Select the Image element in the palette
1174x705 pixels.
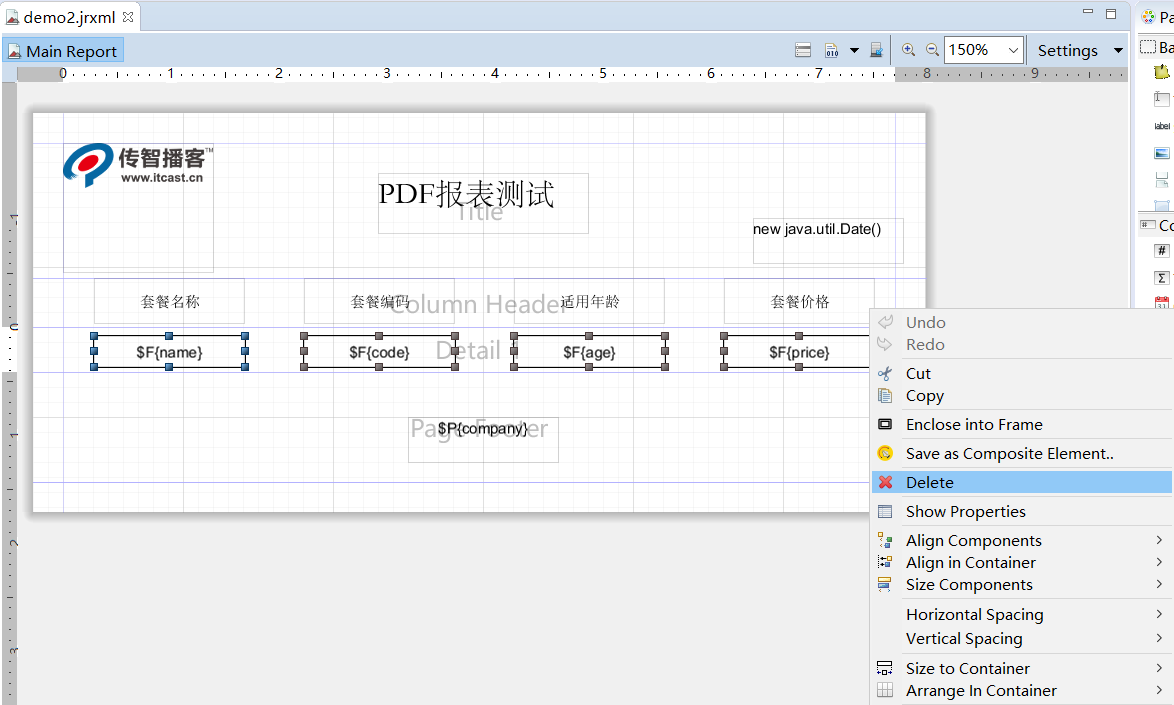point(1161,153)
